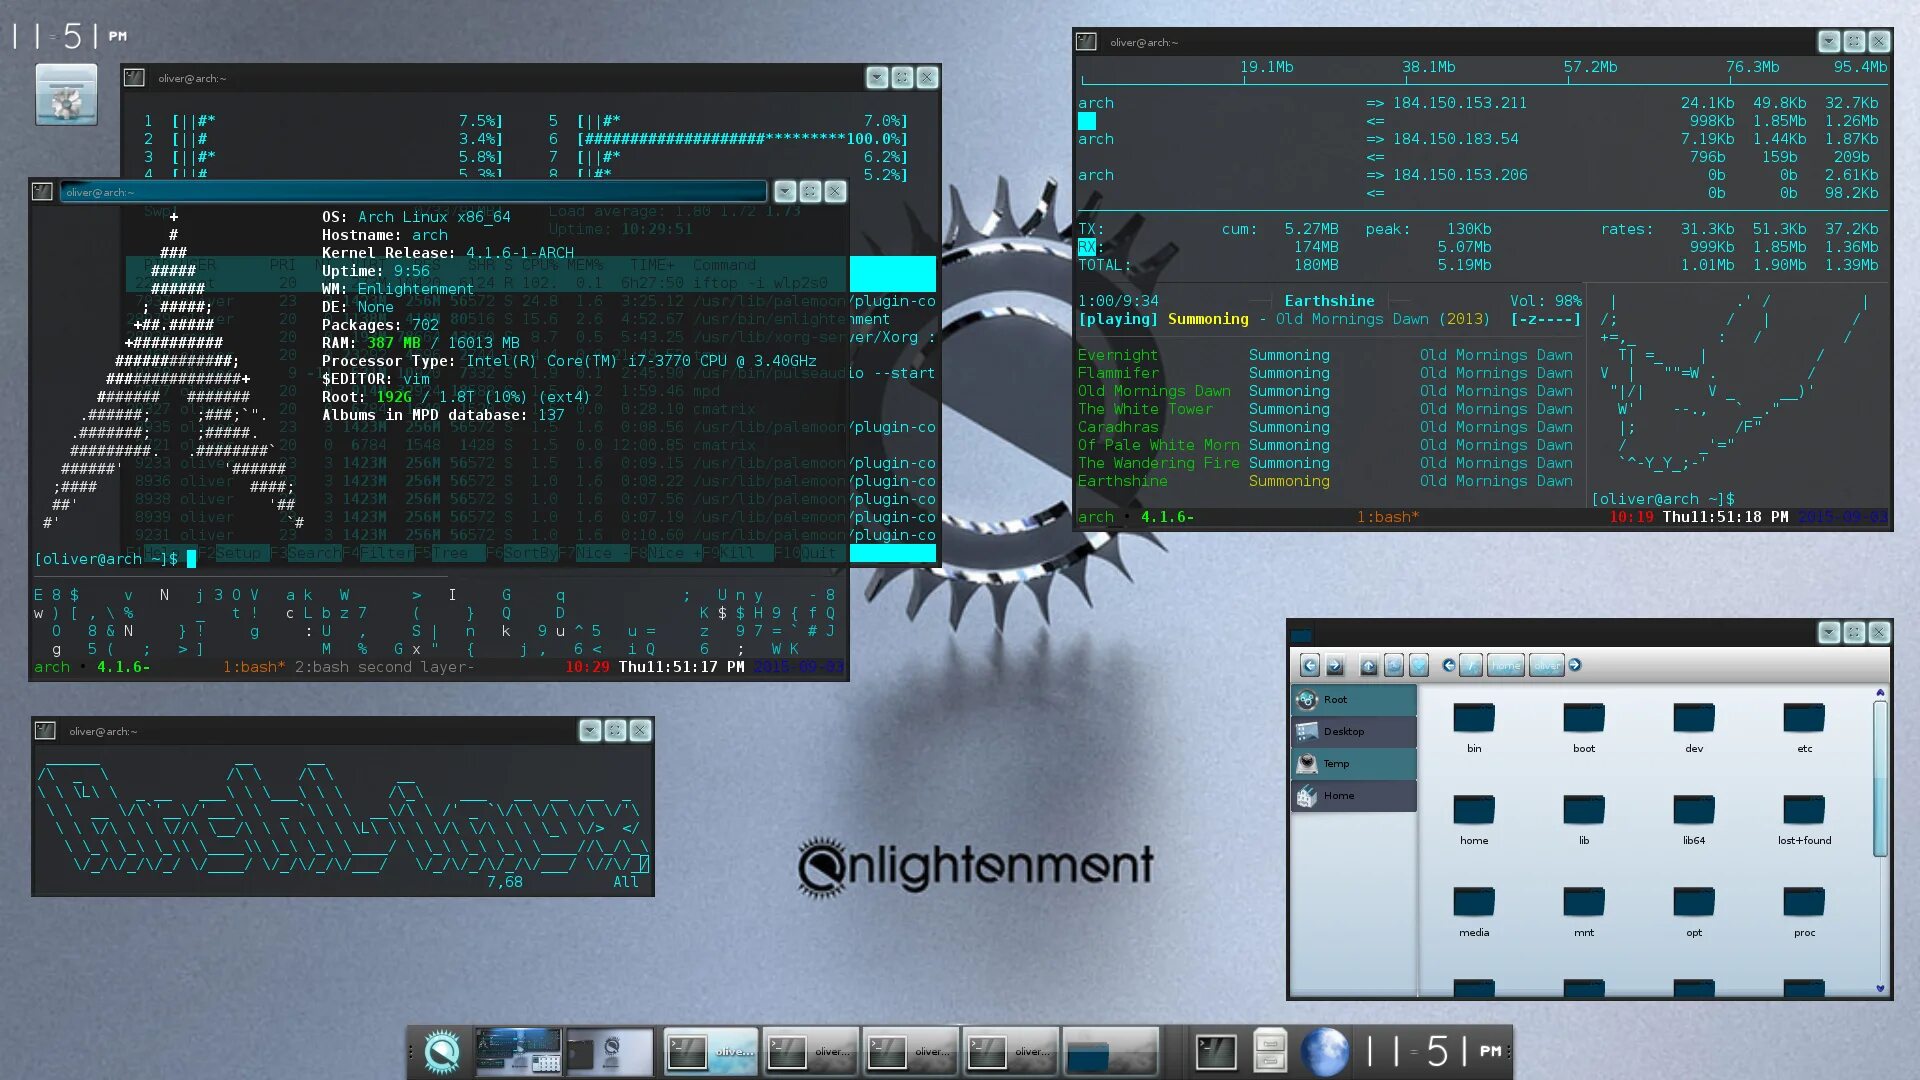Select Desktop in places sidebar
The image size is (1920, 1080).
[x=1353, y=732]
